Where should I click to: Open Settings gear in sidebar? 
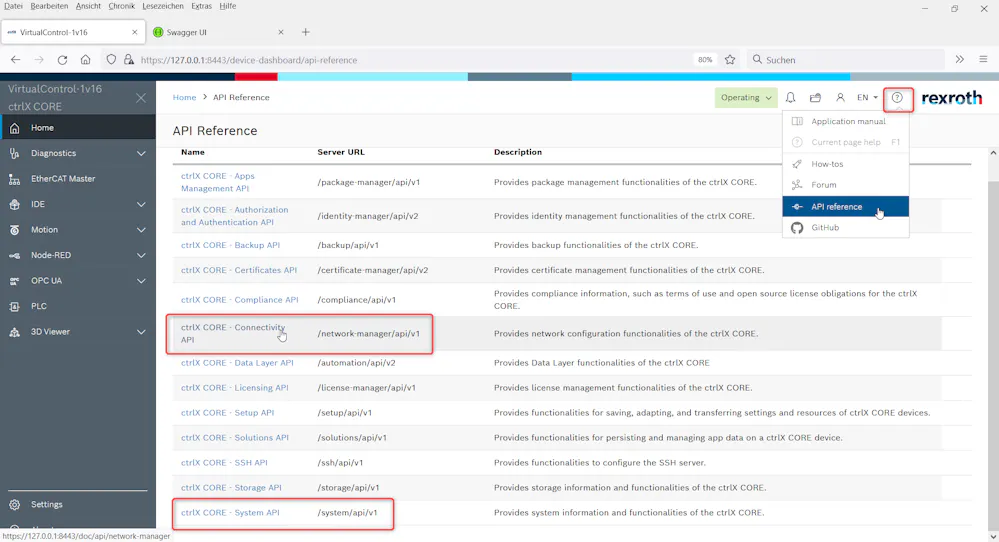pos(14,505)
